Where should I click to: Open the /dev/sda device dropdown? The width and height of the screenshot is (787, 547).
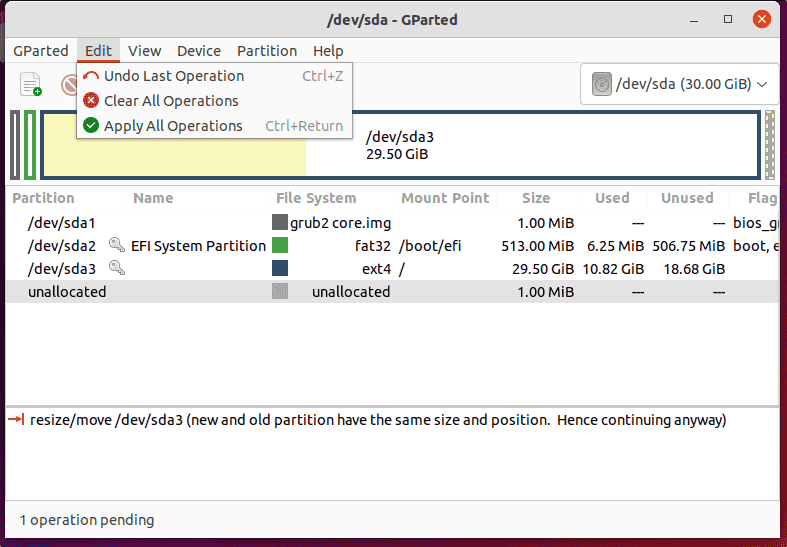pyautogui.click(x=680, y=85)
